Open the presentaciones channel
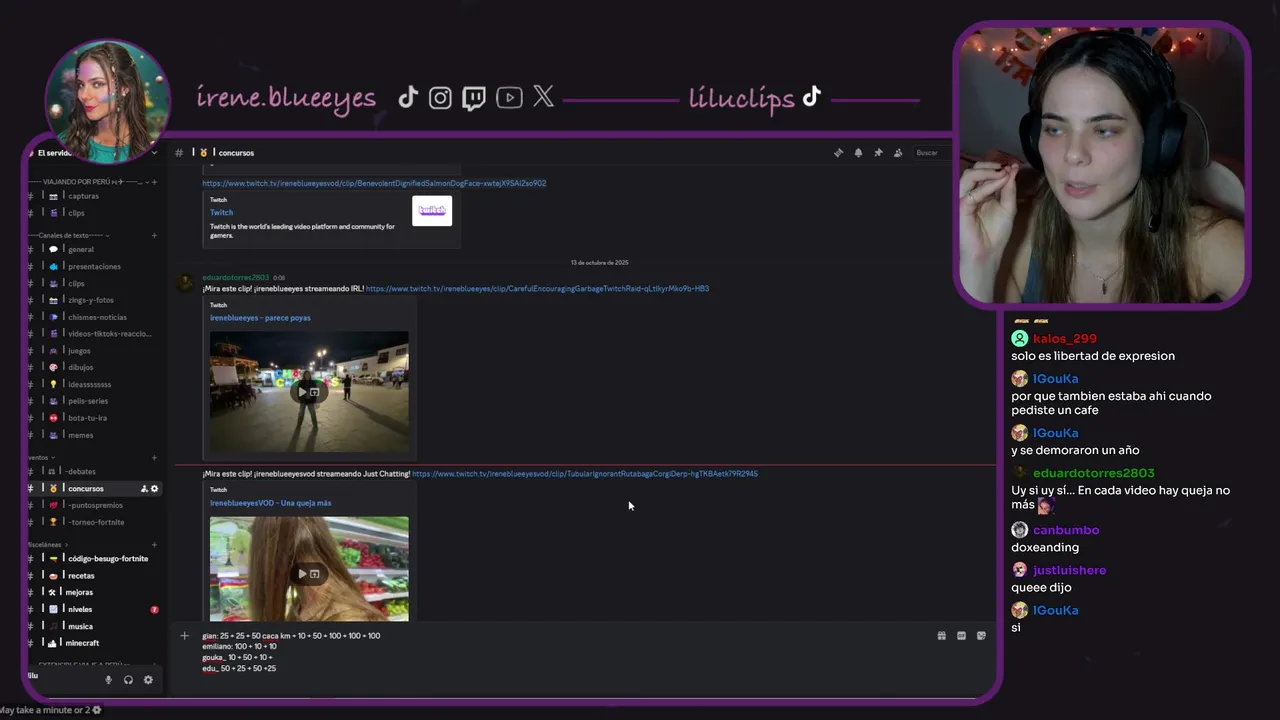This screenshot has height=720, width=1280. pos(94,266)
